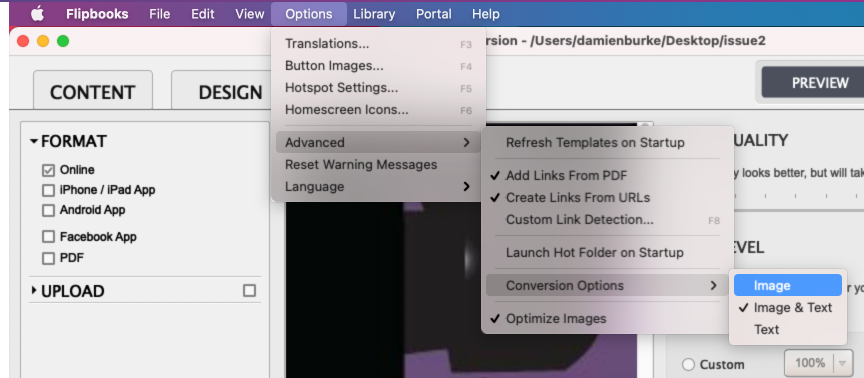Collapse the FORMAT section

click(34, 142)
